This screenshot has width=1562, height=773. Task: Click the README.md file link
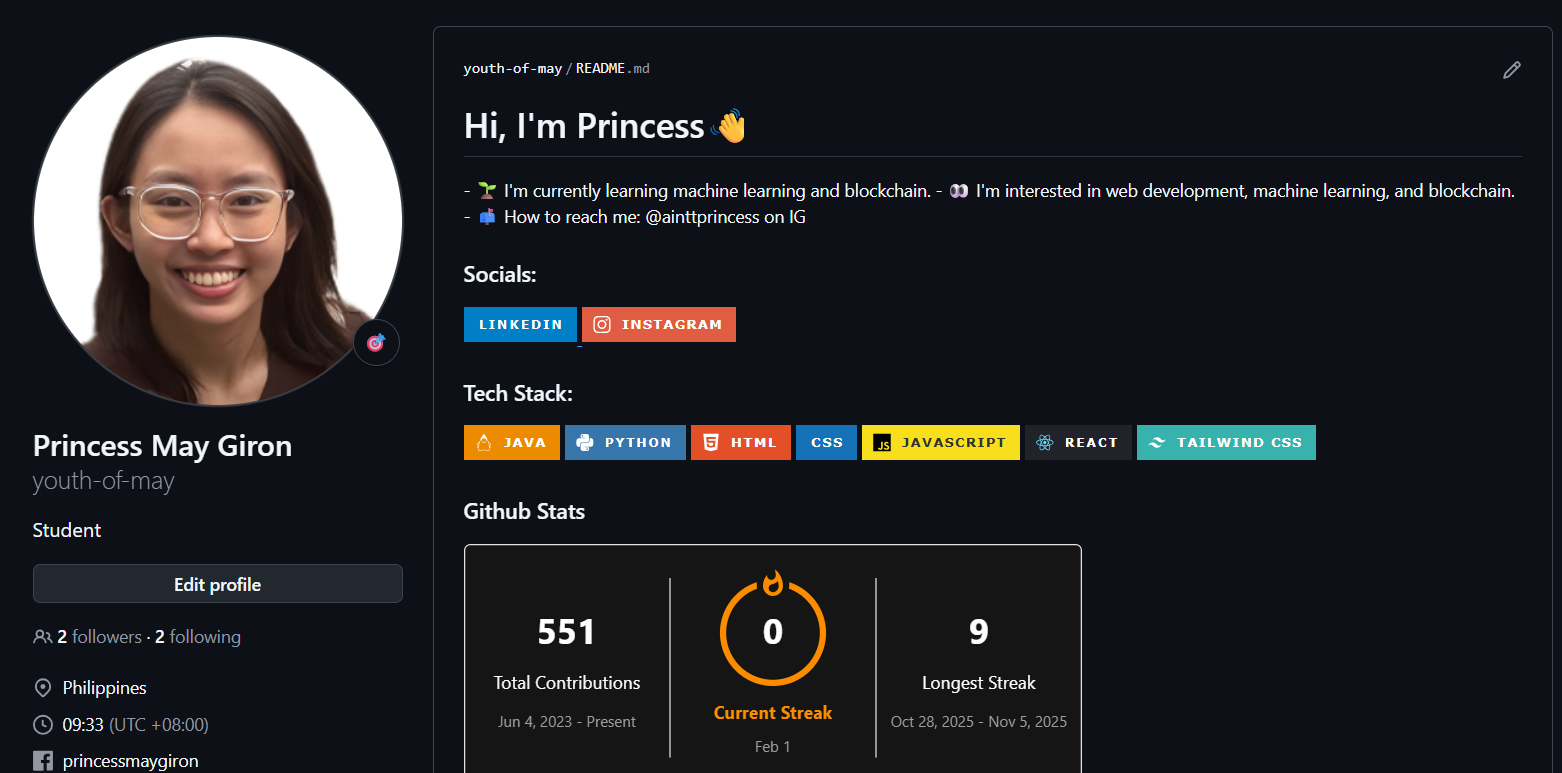click(612, 69)
